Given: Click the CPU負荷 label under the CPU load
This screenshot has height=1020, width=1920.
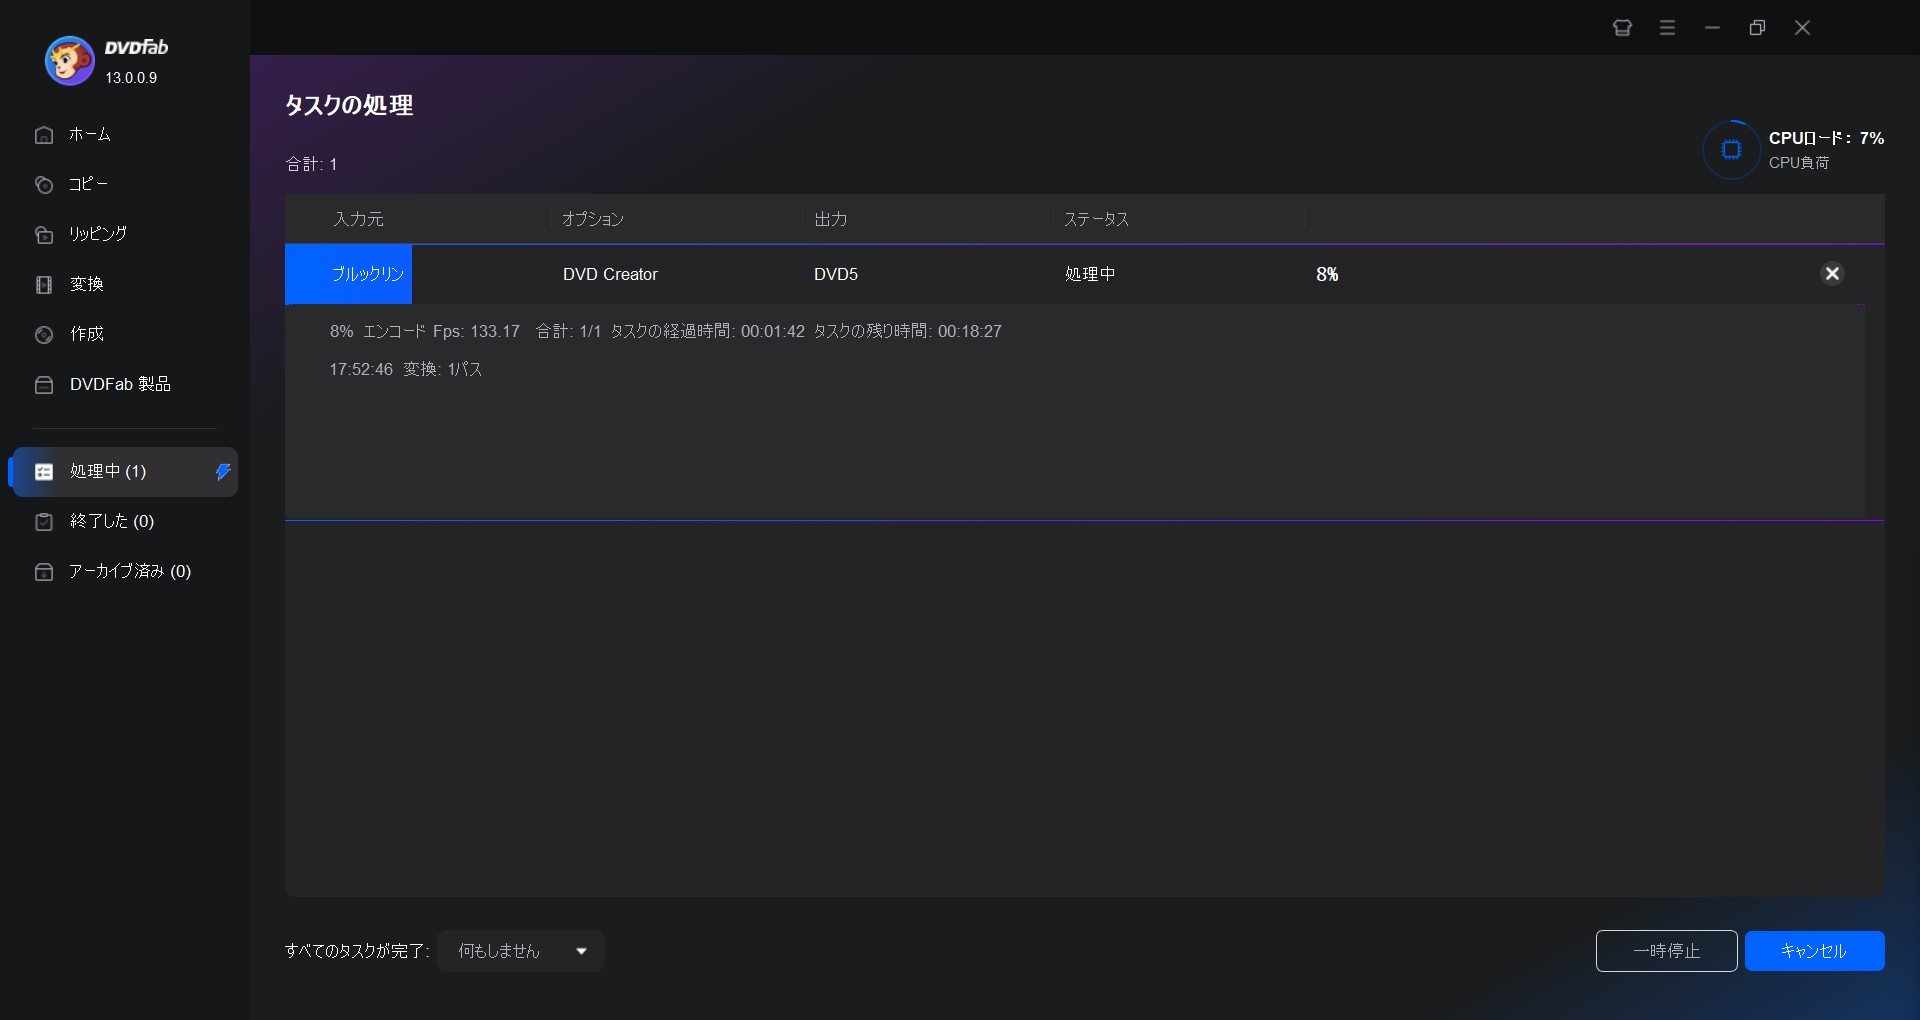Looking at the screenshot, I should (x=1799, y=162).
